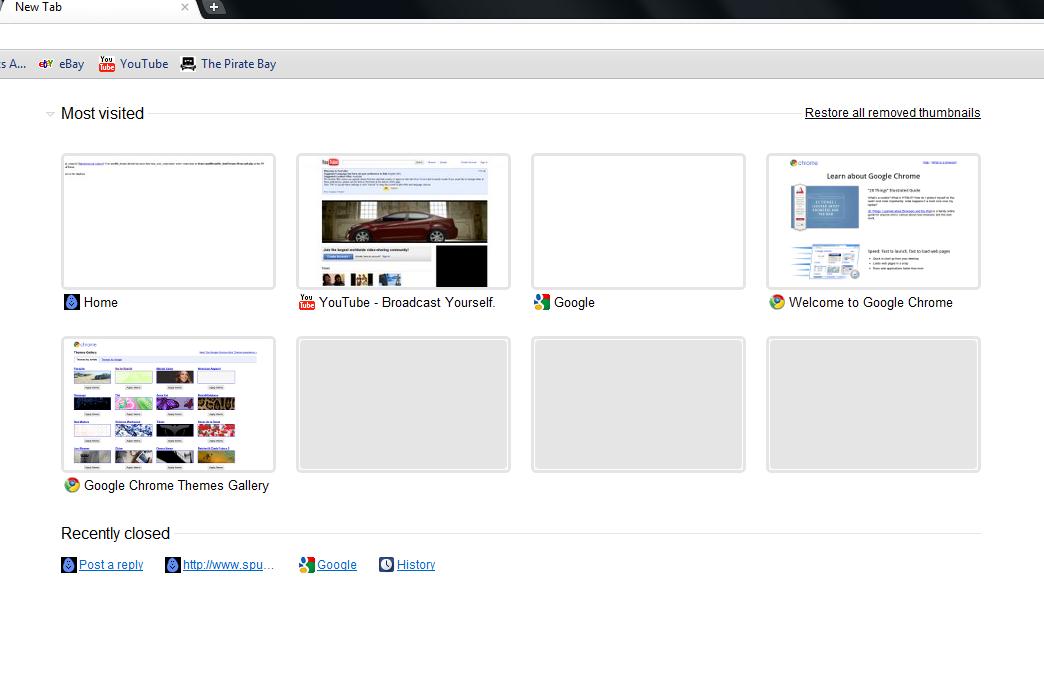Open the Google Chrome Themes Gallery thumbnail
Image resolution: width=1044 pixels, height=674 pixels.
coord(168,404)
